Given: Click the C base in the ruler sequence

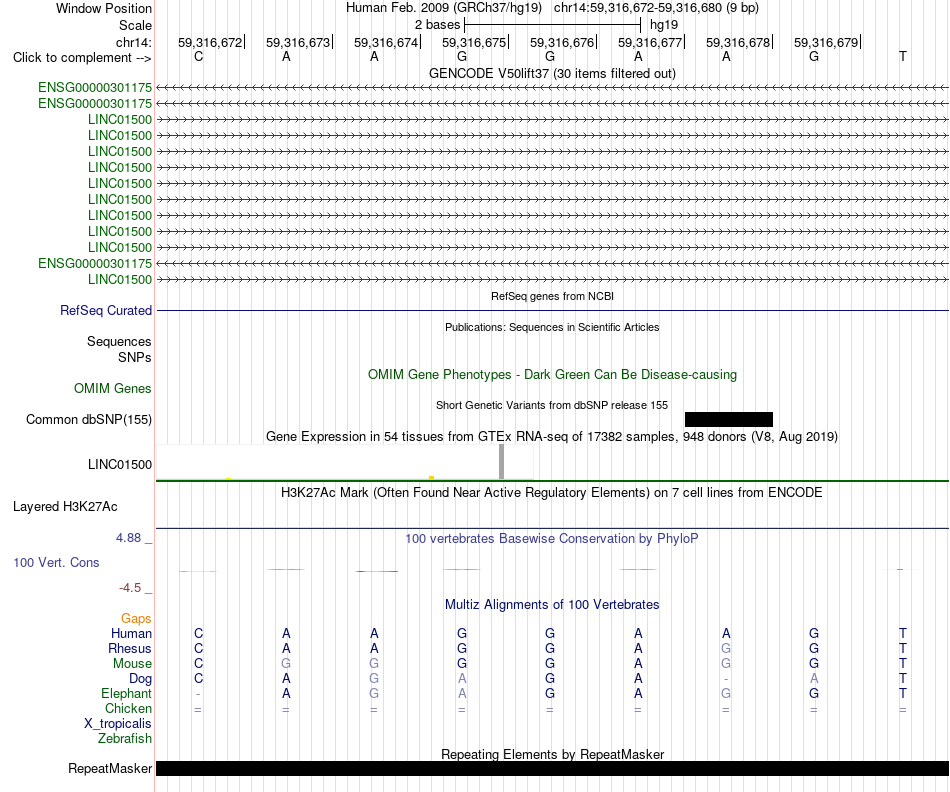Looking at the screenshot, I should (x=198, y=56).
